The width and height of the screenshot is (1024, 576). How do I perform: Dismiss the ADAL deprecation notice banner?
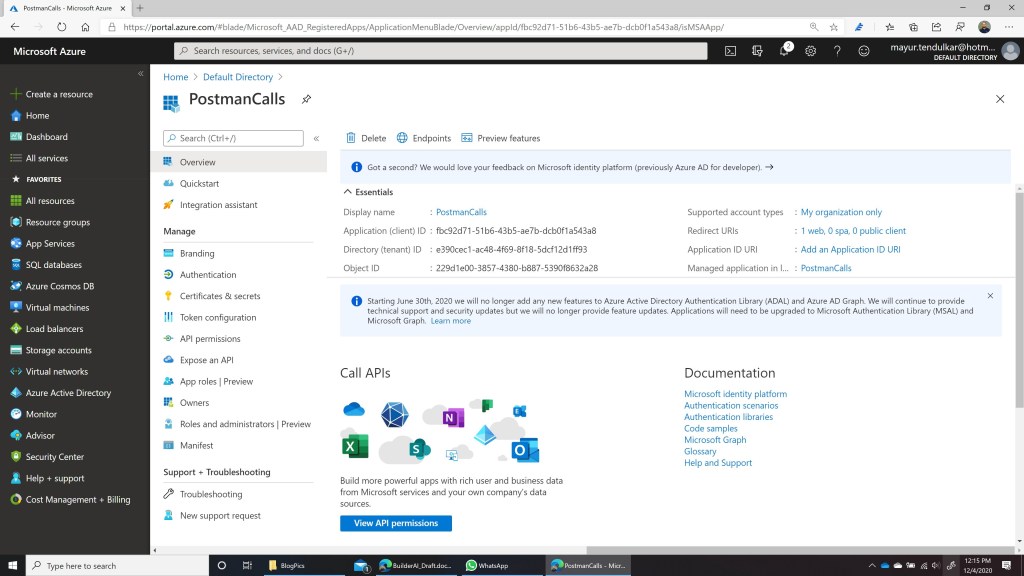point(990,296)
